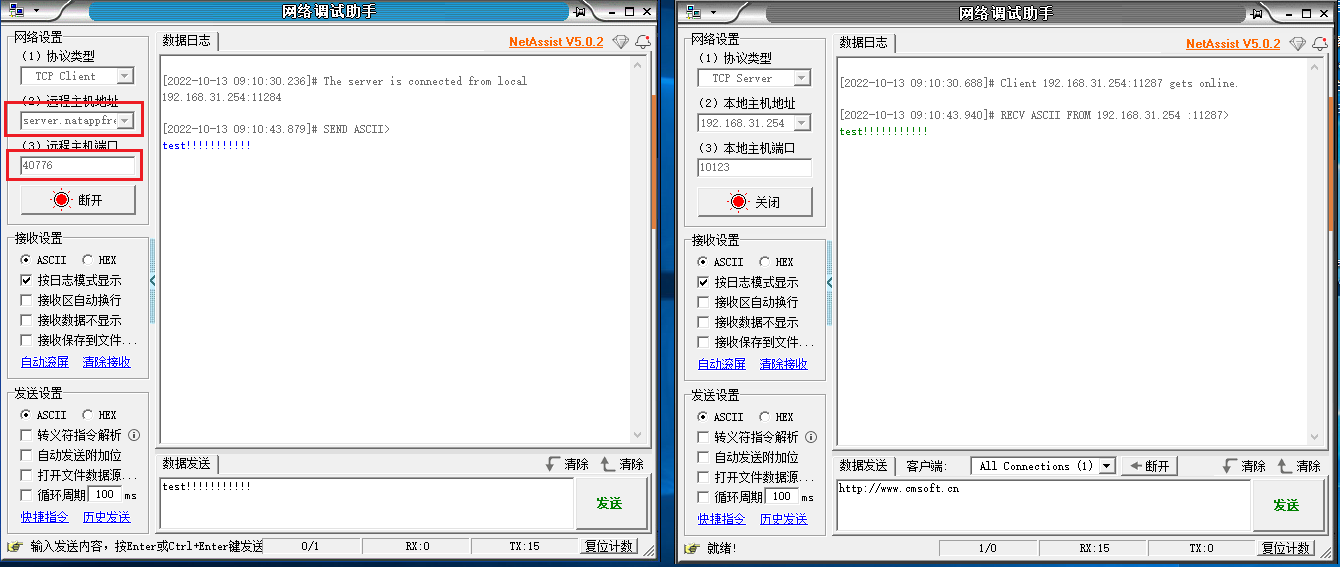This screenshot has width=1340, height=567.
Task: Enable 接收区自动换行 in client window
Action: click(27, 300)
